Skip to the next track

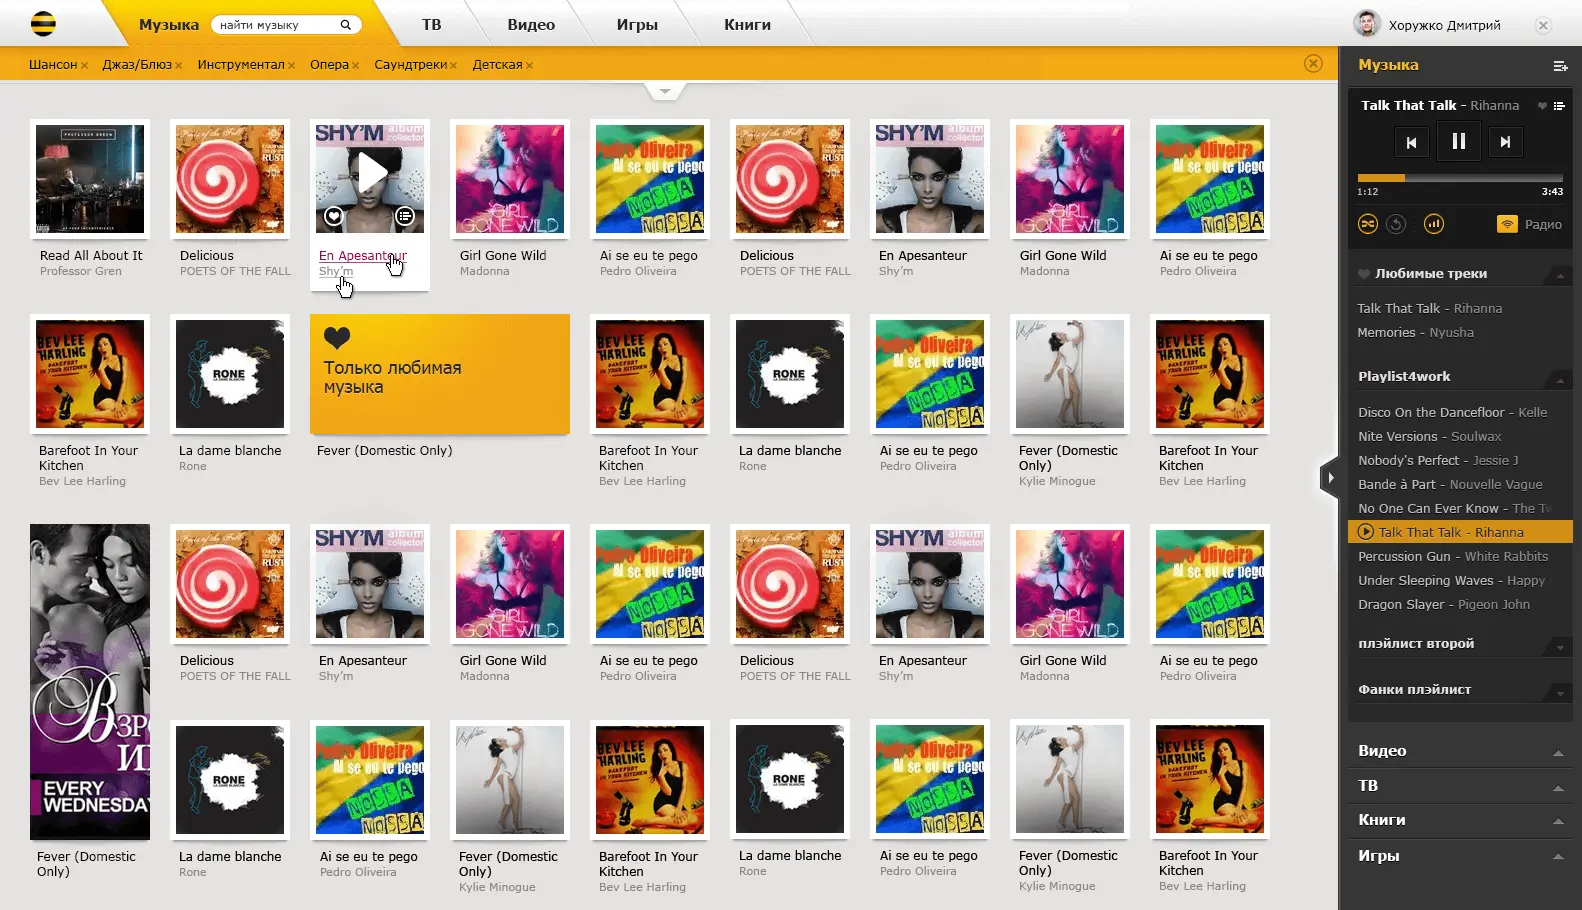1505,142
